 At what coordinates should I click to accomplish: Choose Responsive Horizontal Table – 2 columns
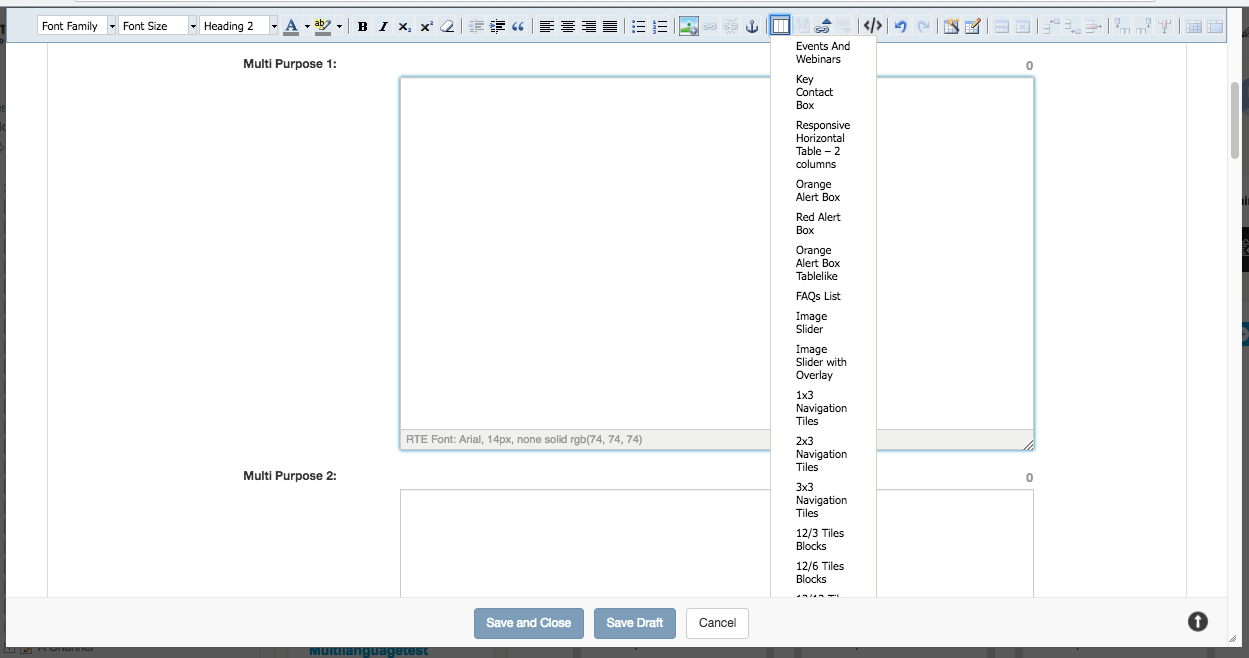point(823,145)
